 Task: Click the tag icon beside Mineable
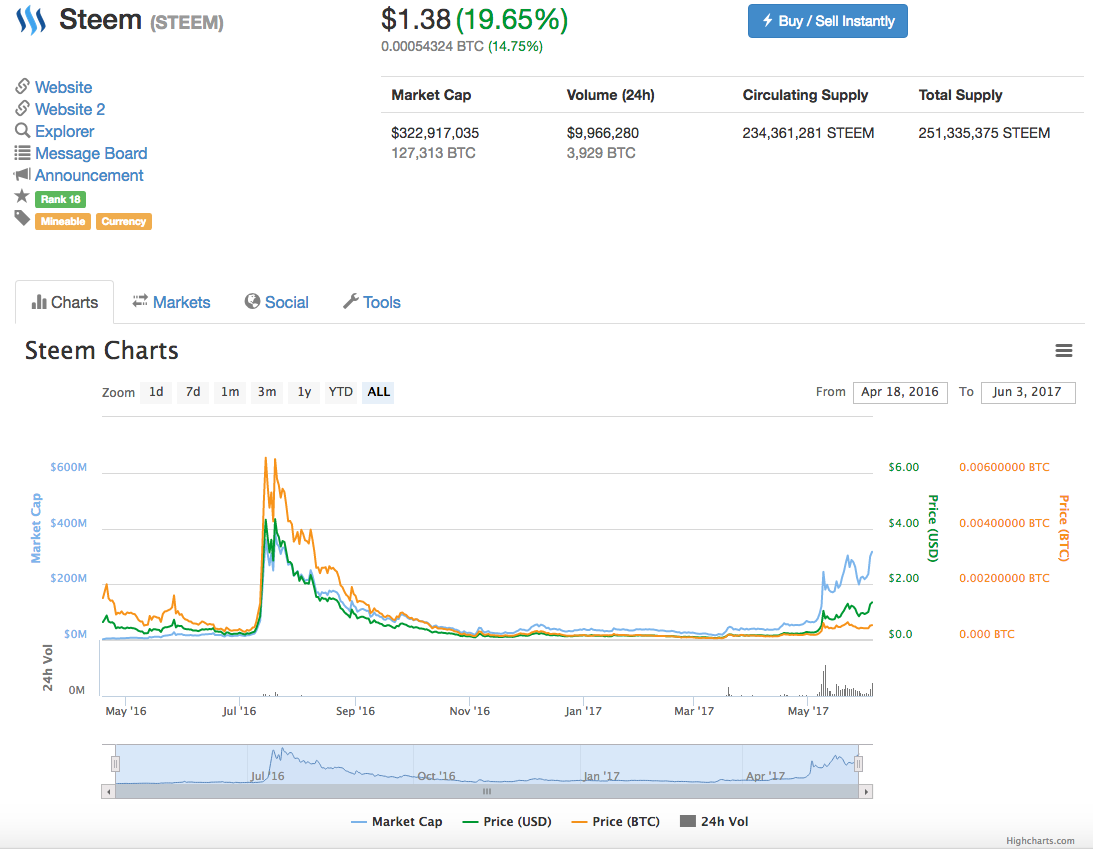click(x=22, y=219)
